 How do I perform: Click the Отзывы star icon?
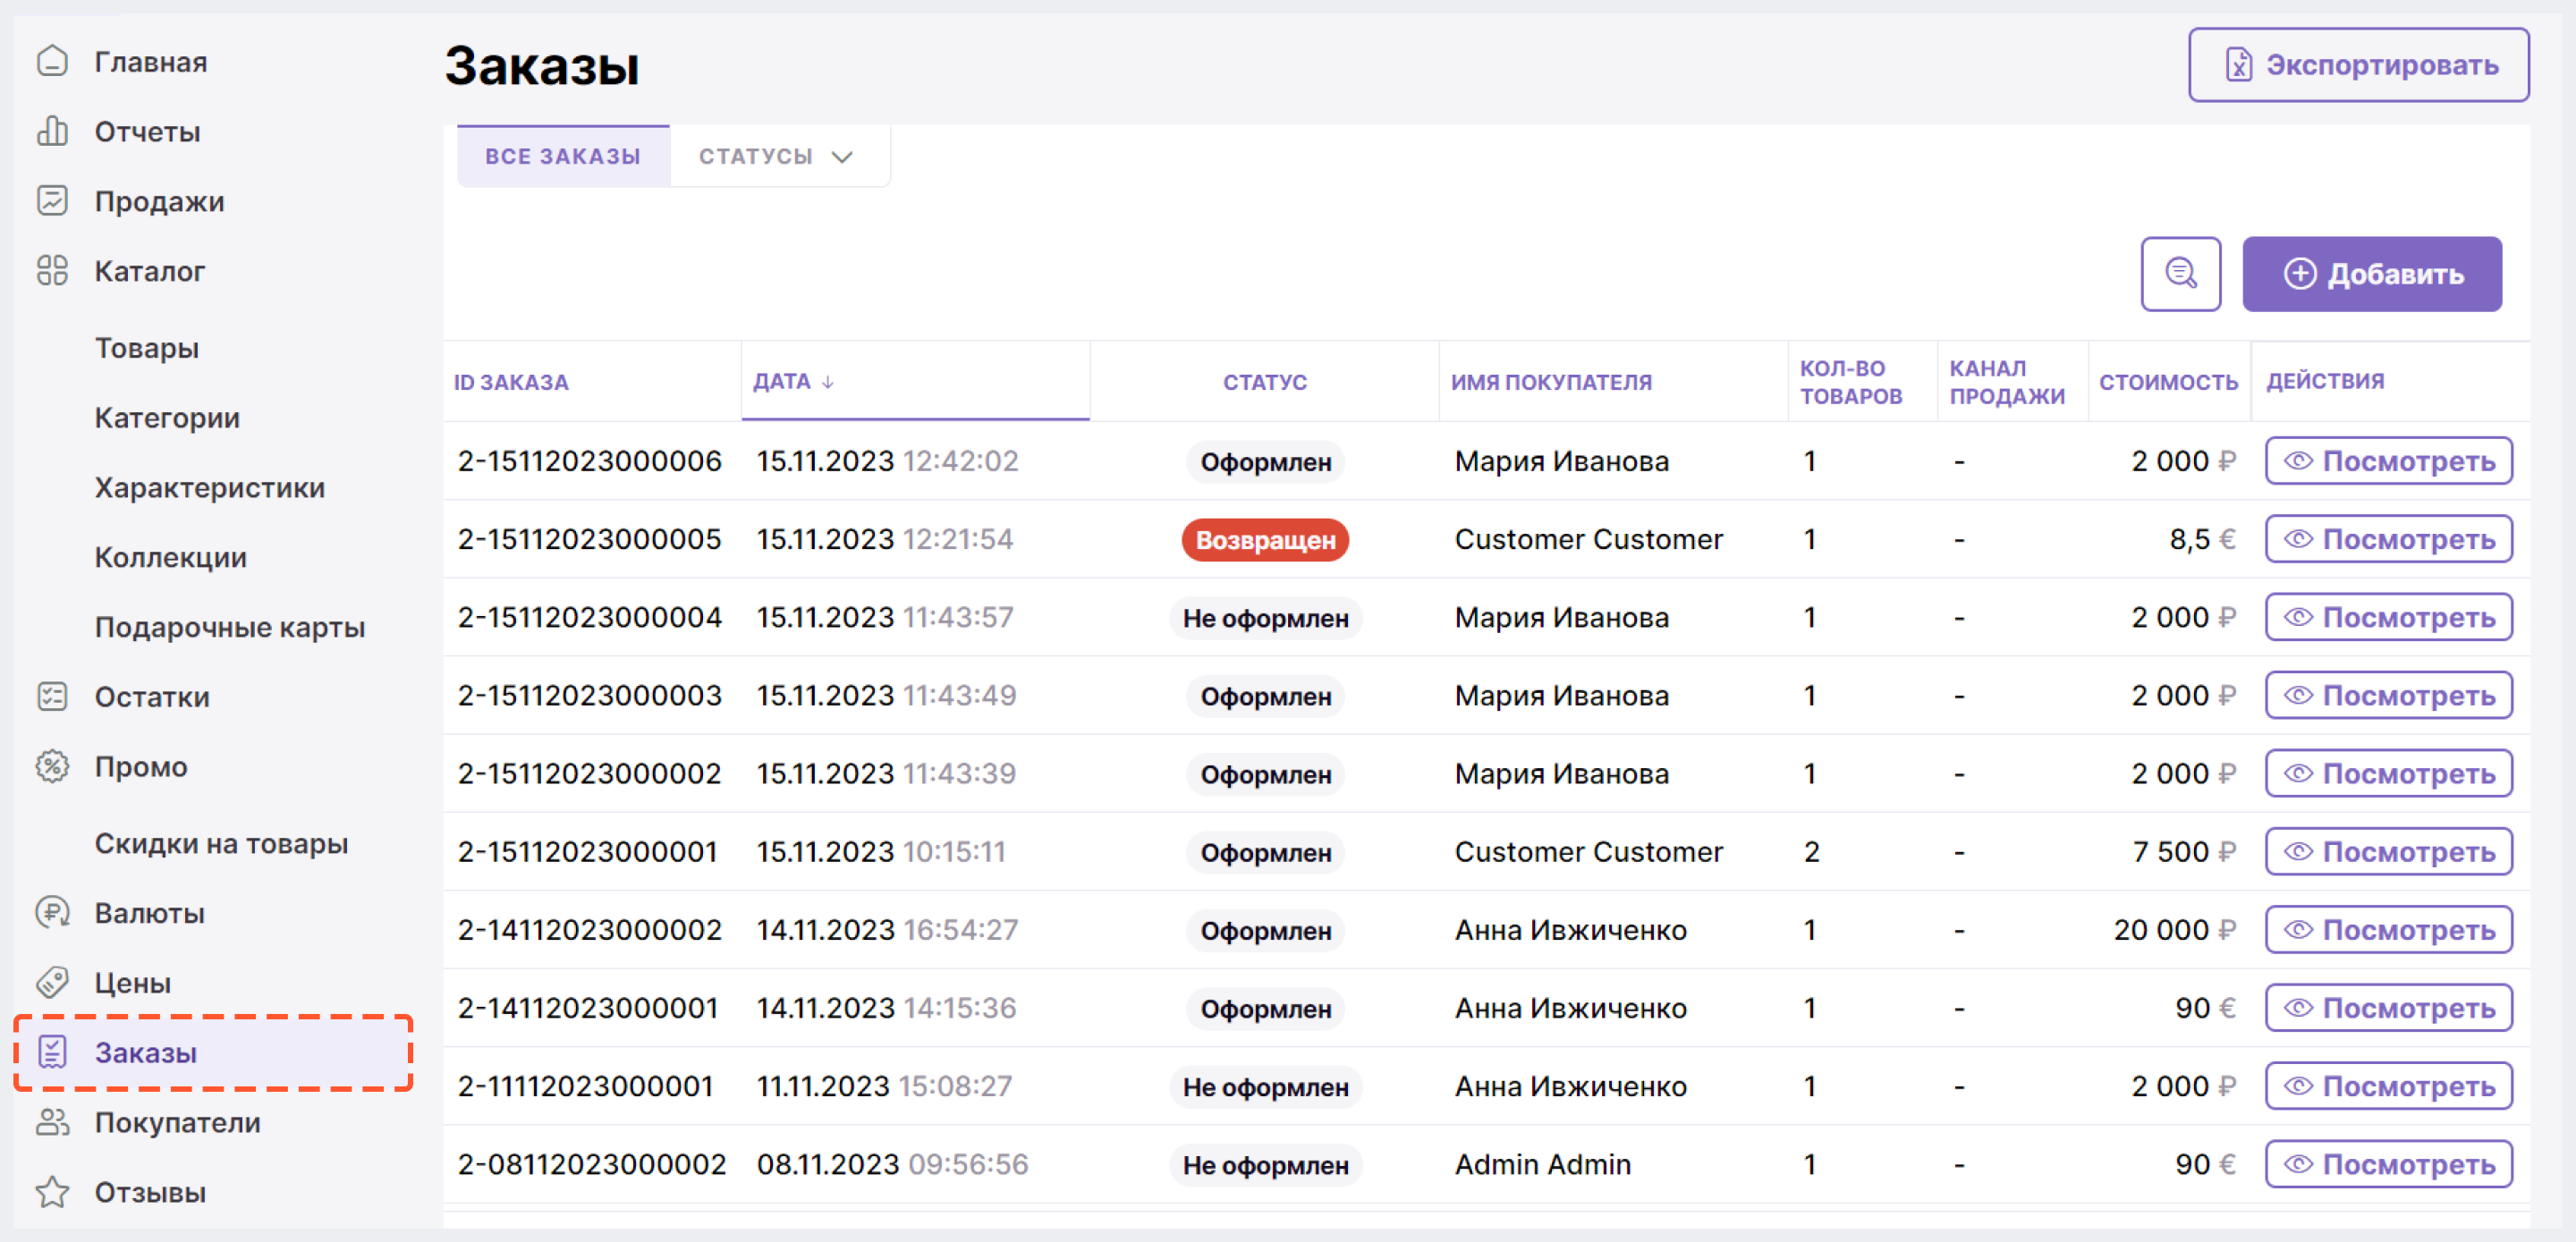[52, 1192]
